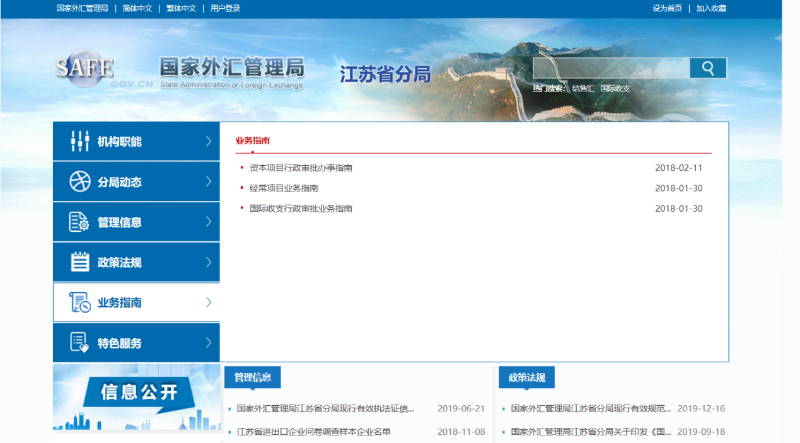Click 用户登录 in top bar
Image resolution: width=800 pixels, height=443 pixels.
tap(226, 8)
